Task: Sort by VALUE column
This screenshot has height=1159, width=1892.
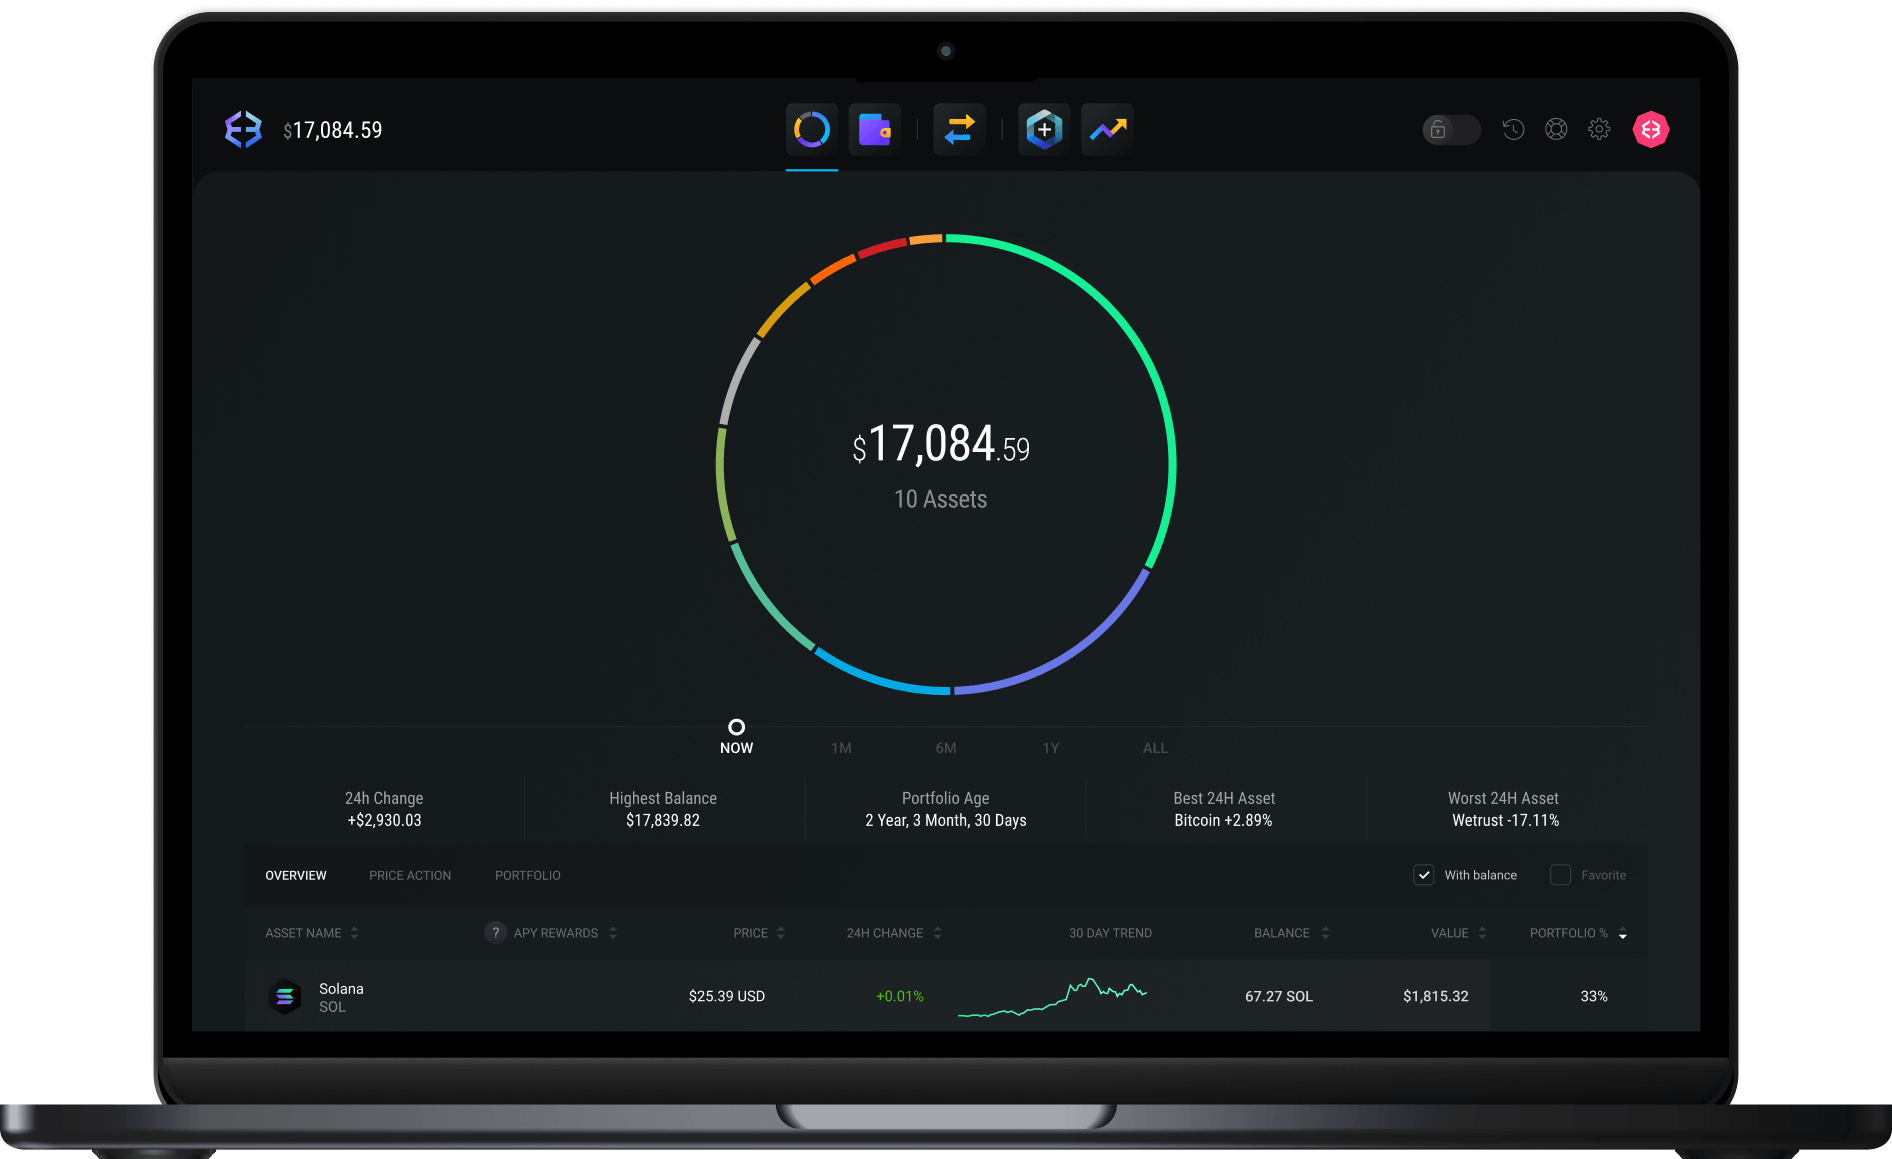Action: 1459,933
